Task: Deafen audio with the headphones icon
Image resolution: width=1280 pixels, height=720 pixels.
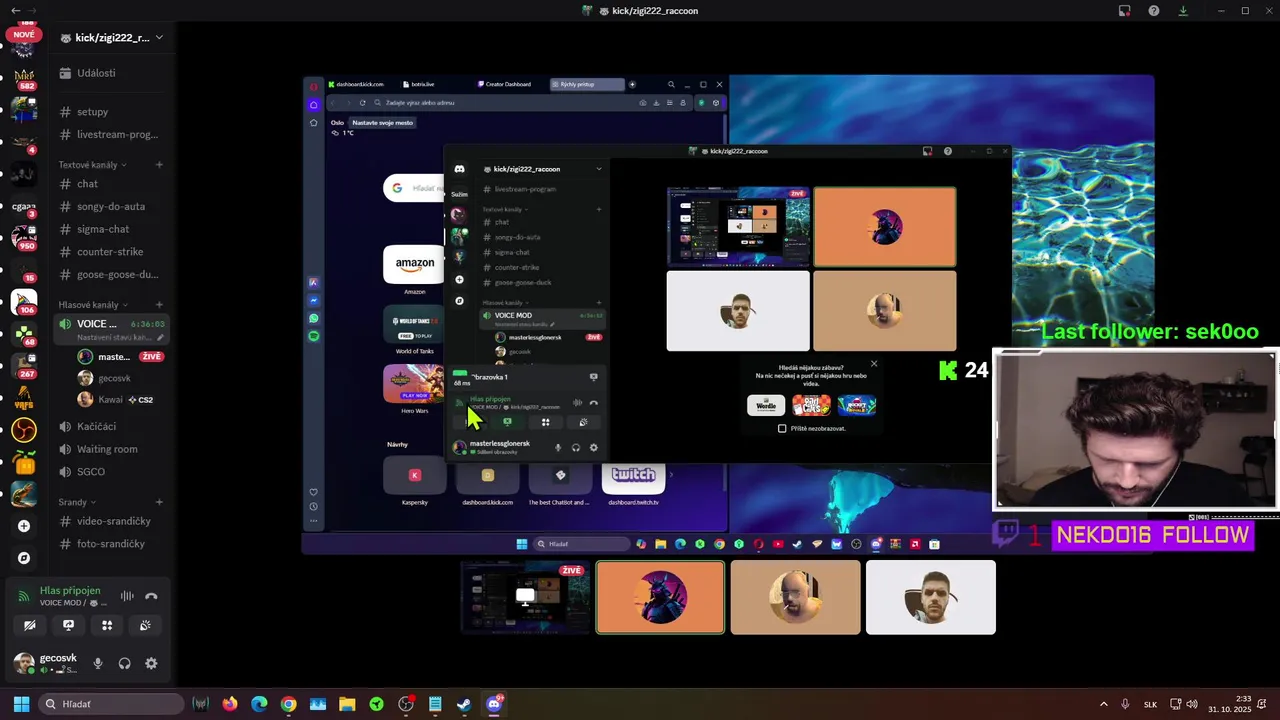Action: pyautogui.click(x=125, y=663)
